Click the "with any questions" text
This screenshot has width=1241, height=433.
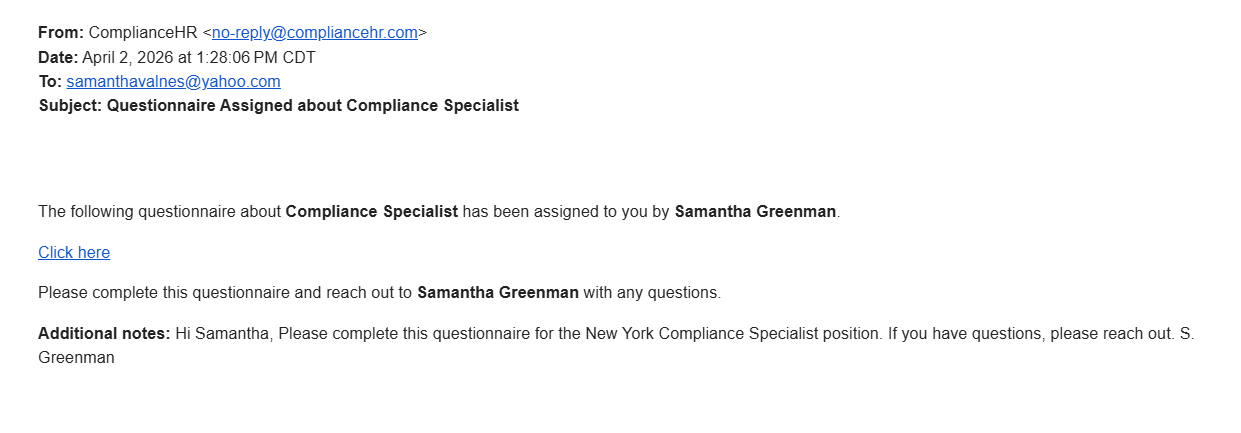pos(652,293)
